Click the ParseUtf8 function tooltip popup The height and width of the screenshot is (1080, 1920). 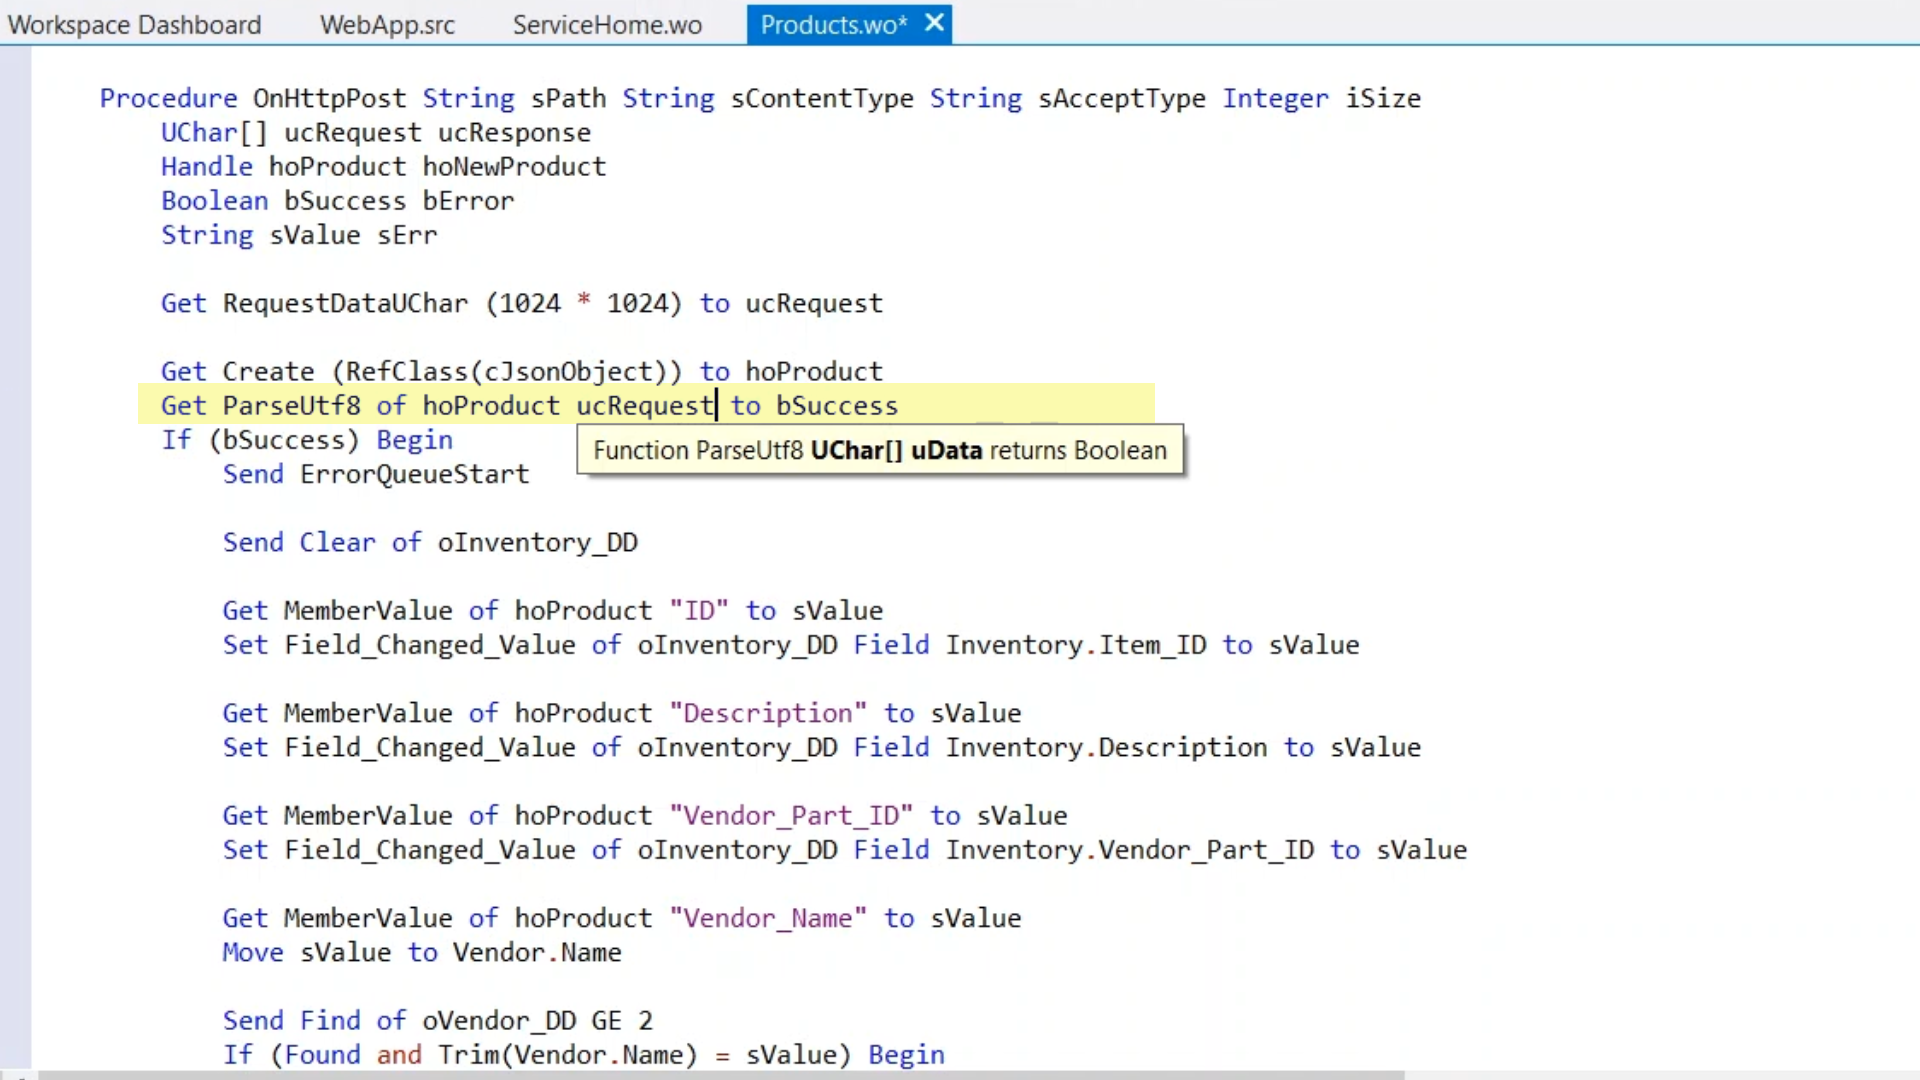(x=879, y=450)
